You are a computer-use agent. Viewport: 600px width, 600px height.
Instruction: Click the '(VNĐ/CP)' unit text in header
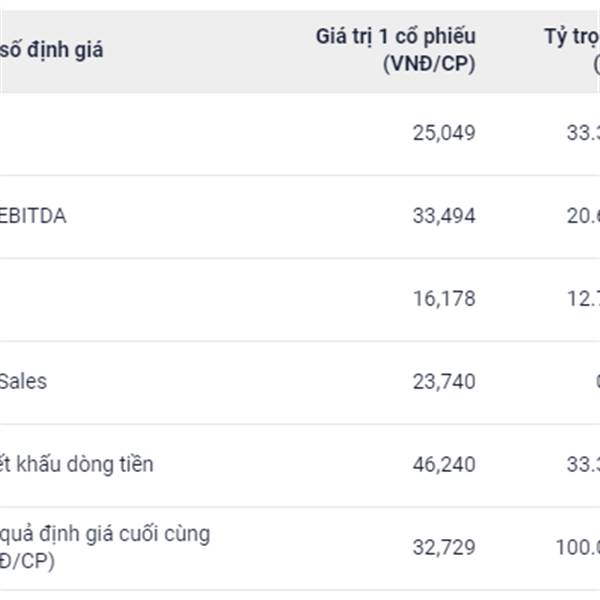429,64
